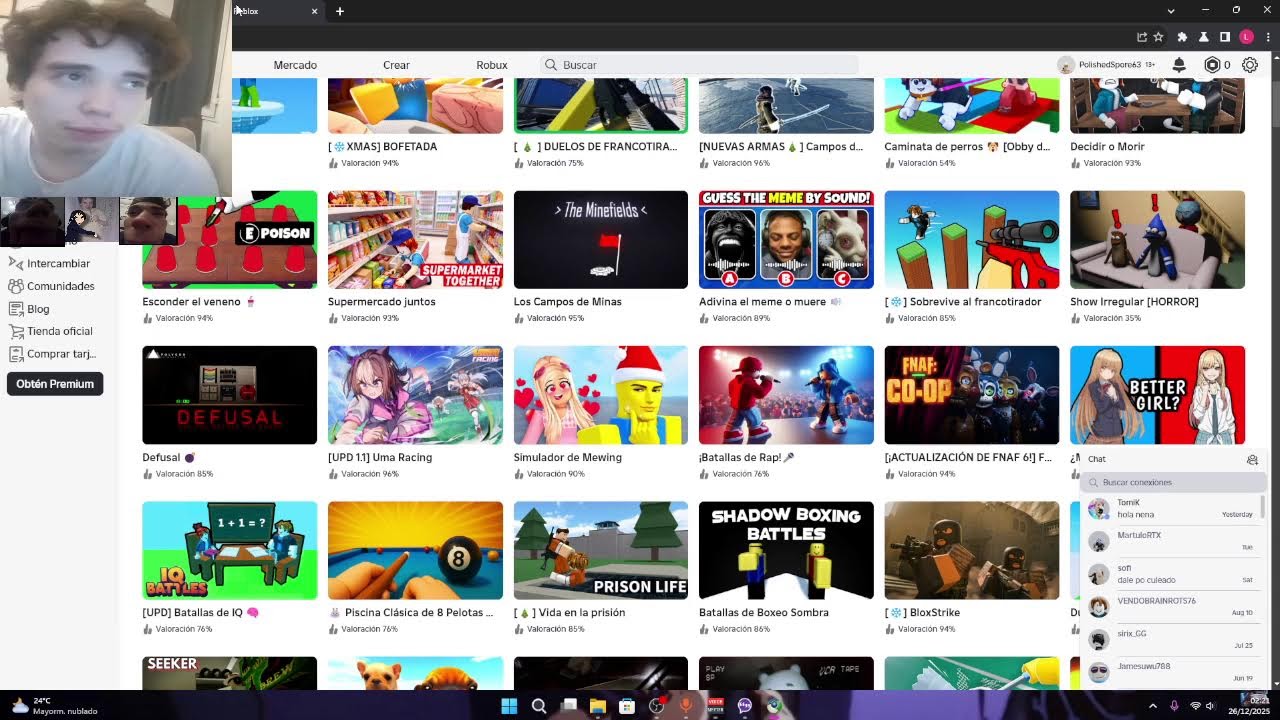Screen dimensions: 1280x720
Task: Open the chat with sofi
Action: 1171,574
